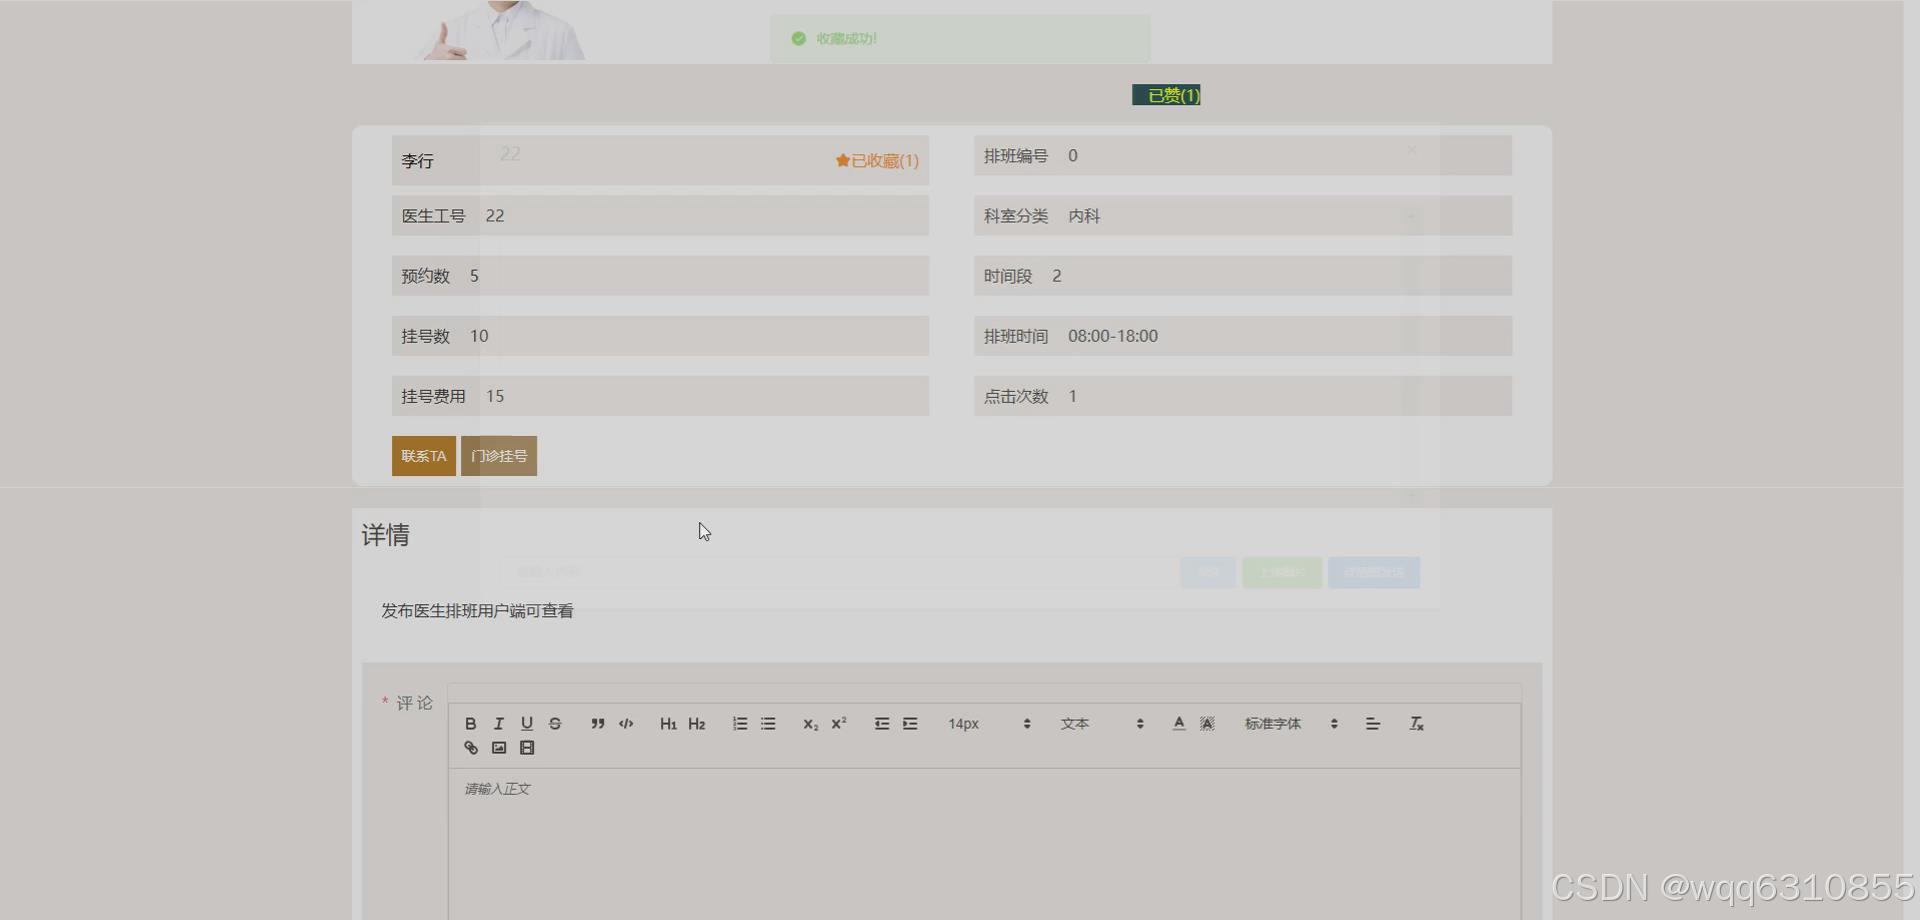Open the text background color picker
This screenshot has height=920, width=1920.
[x=1207, y=724]
